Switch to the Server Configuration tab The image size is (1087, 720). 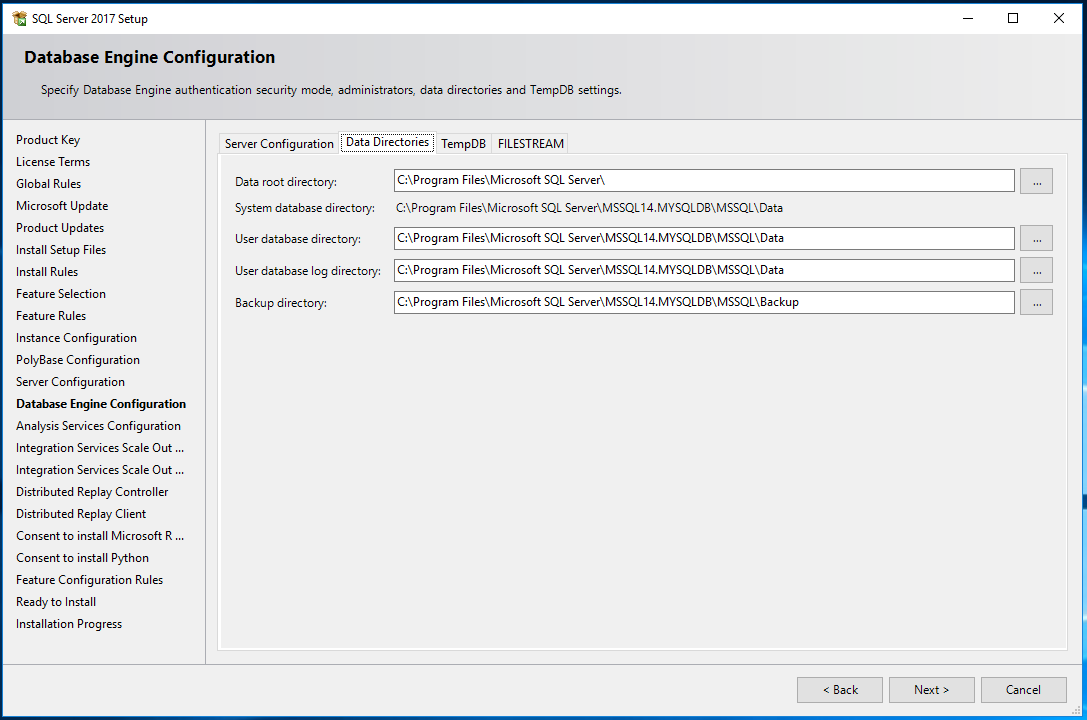[279, 144]
